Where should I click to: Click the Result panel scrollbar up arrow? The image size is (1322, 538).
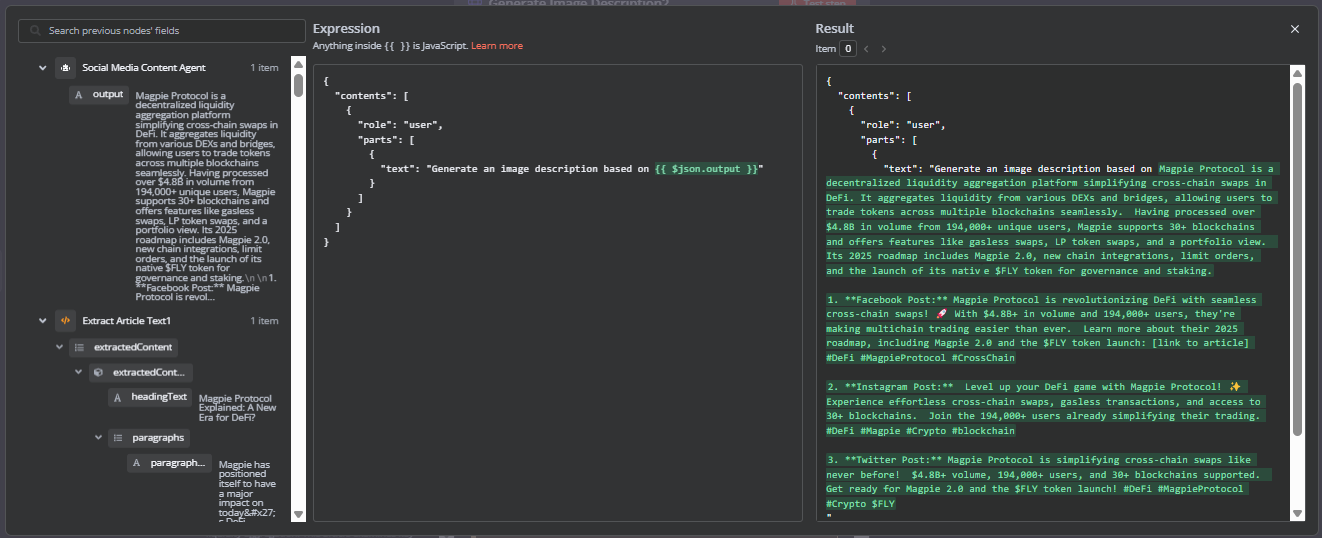click(1298, 72)
